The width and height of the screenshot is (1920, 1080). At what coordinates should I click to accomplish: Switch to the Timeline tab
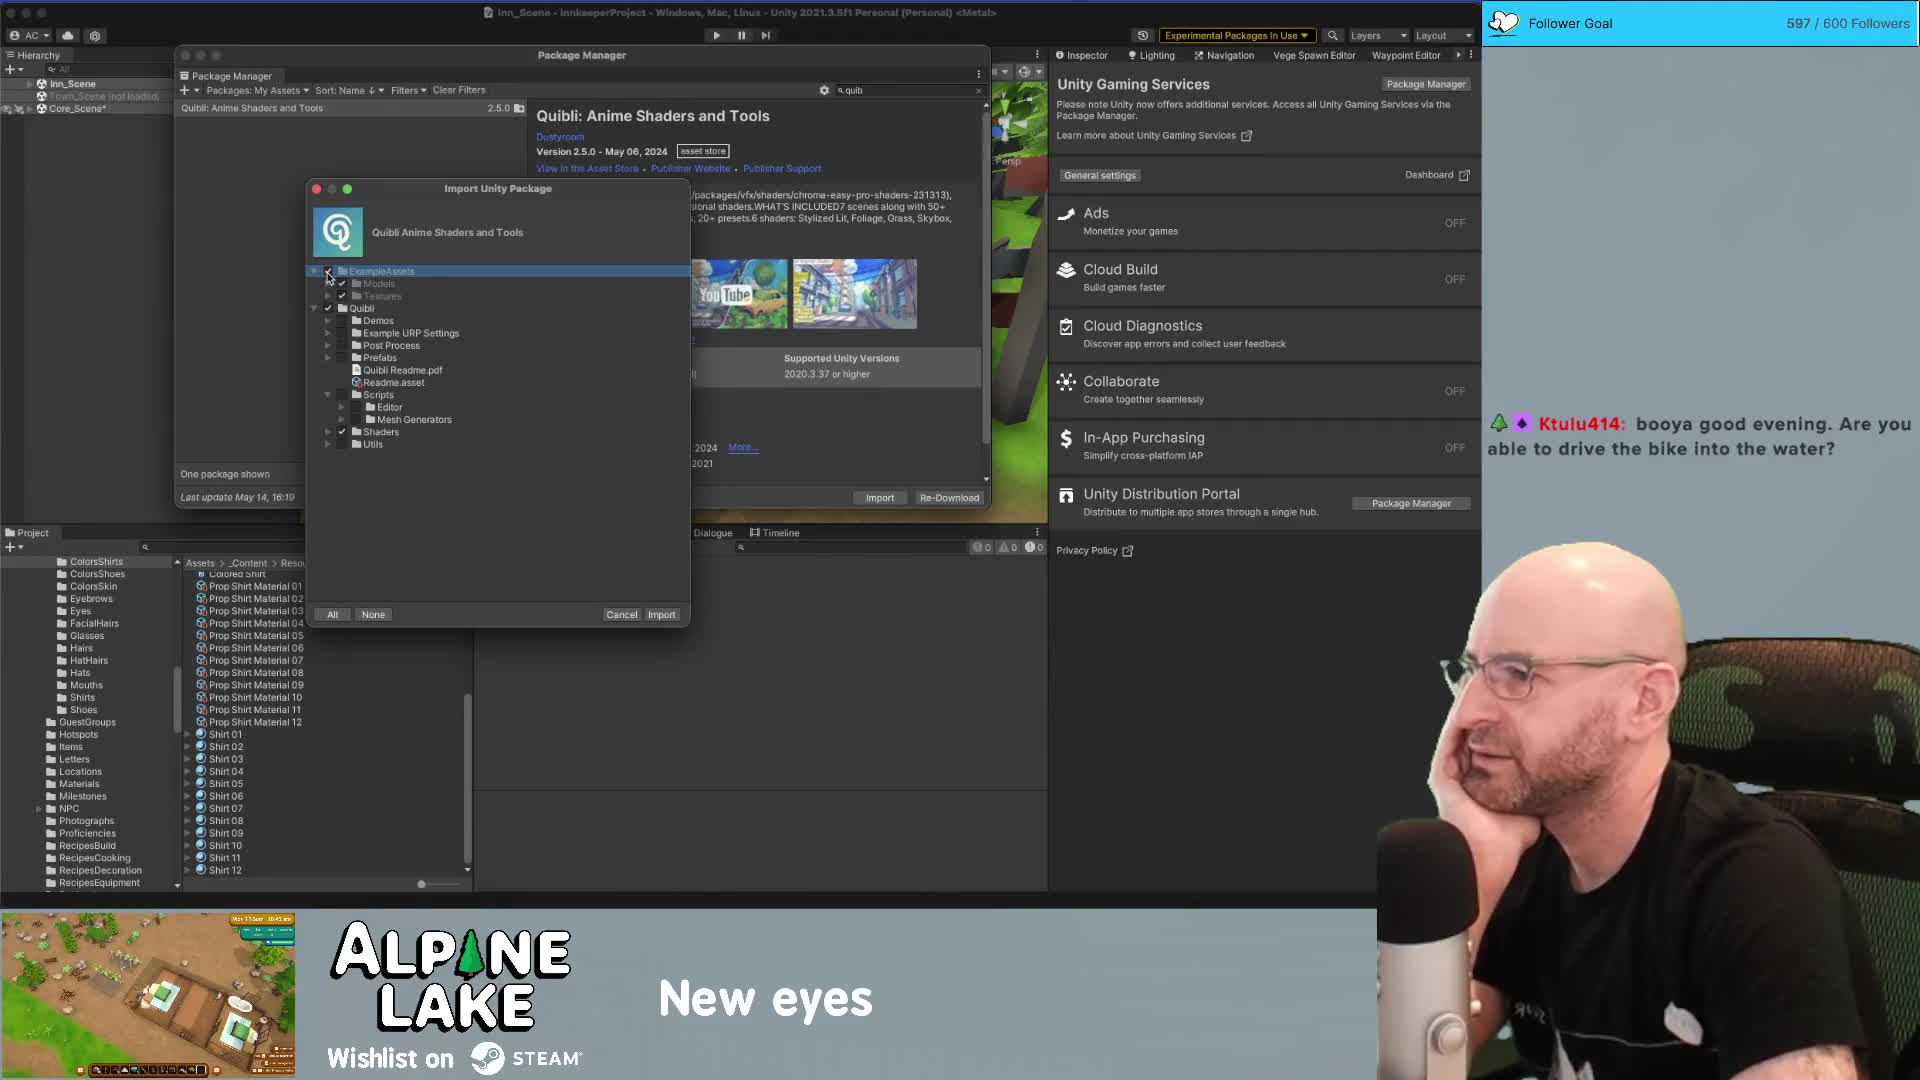775,533
